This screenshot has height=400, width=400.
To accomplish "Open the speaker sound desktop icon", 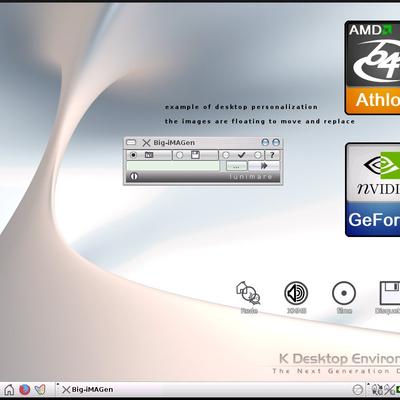I will (296, 293).
